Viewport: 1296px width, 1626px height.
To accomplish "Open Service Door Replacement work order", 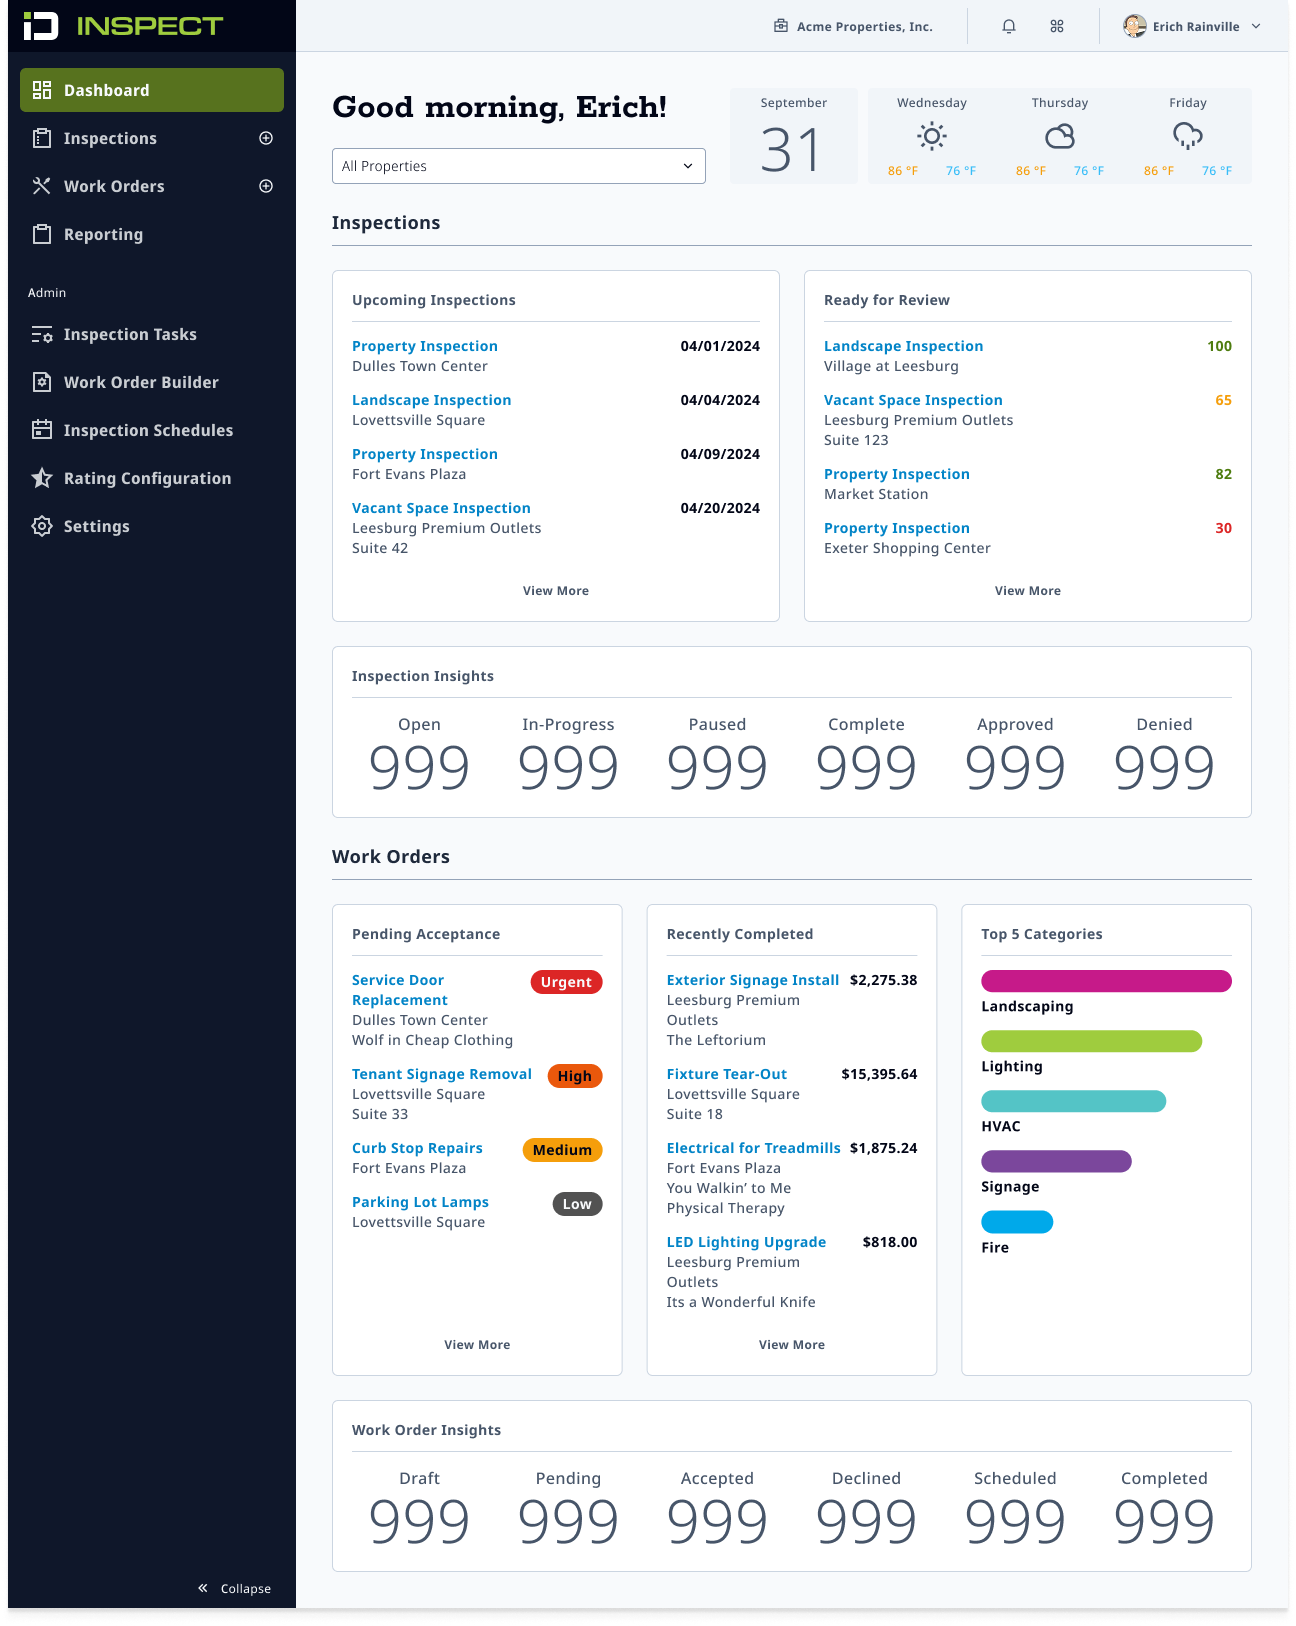I will [x=400, y=990].
